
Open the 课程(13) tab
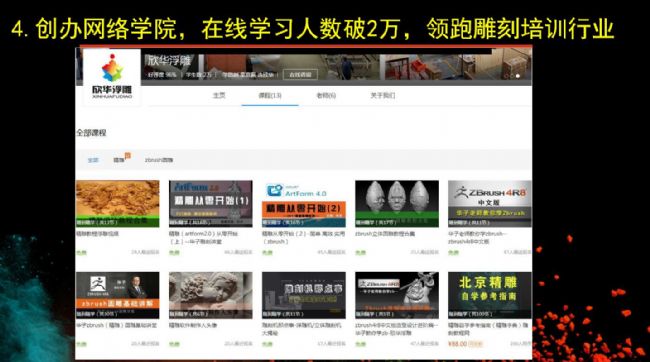(270, 95)
